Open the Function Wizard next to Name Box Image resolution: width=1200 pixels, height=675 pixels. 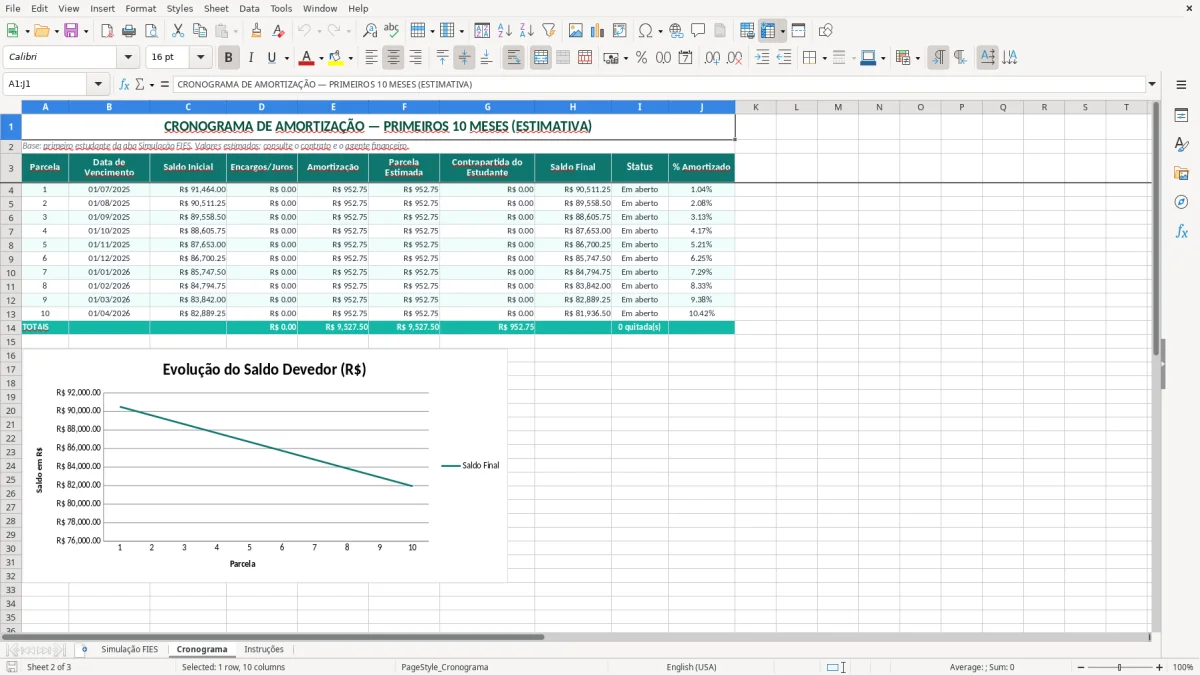124,84
